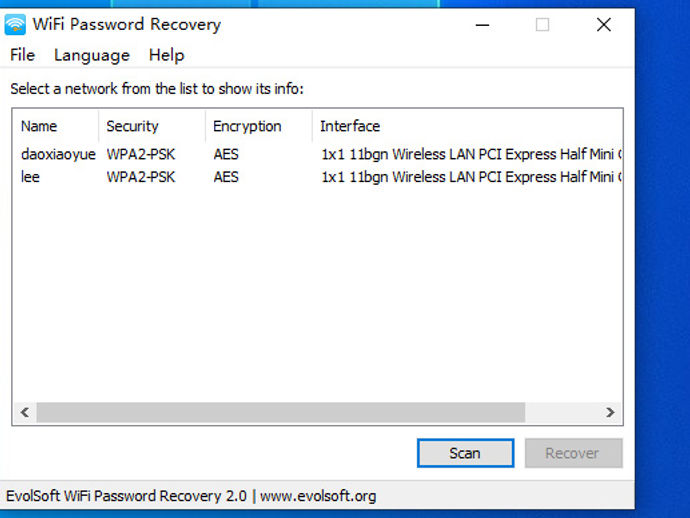Screen dimensions: 690x518
Task: Click the Recover button
Action: click(573, 453)
